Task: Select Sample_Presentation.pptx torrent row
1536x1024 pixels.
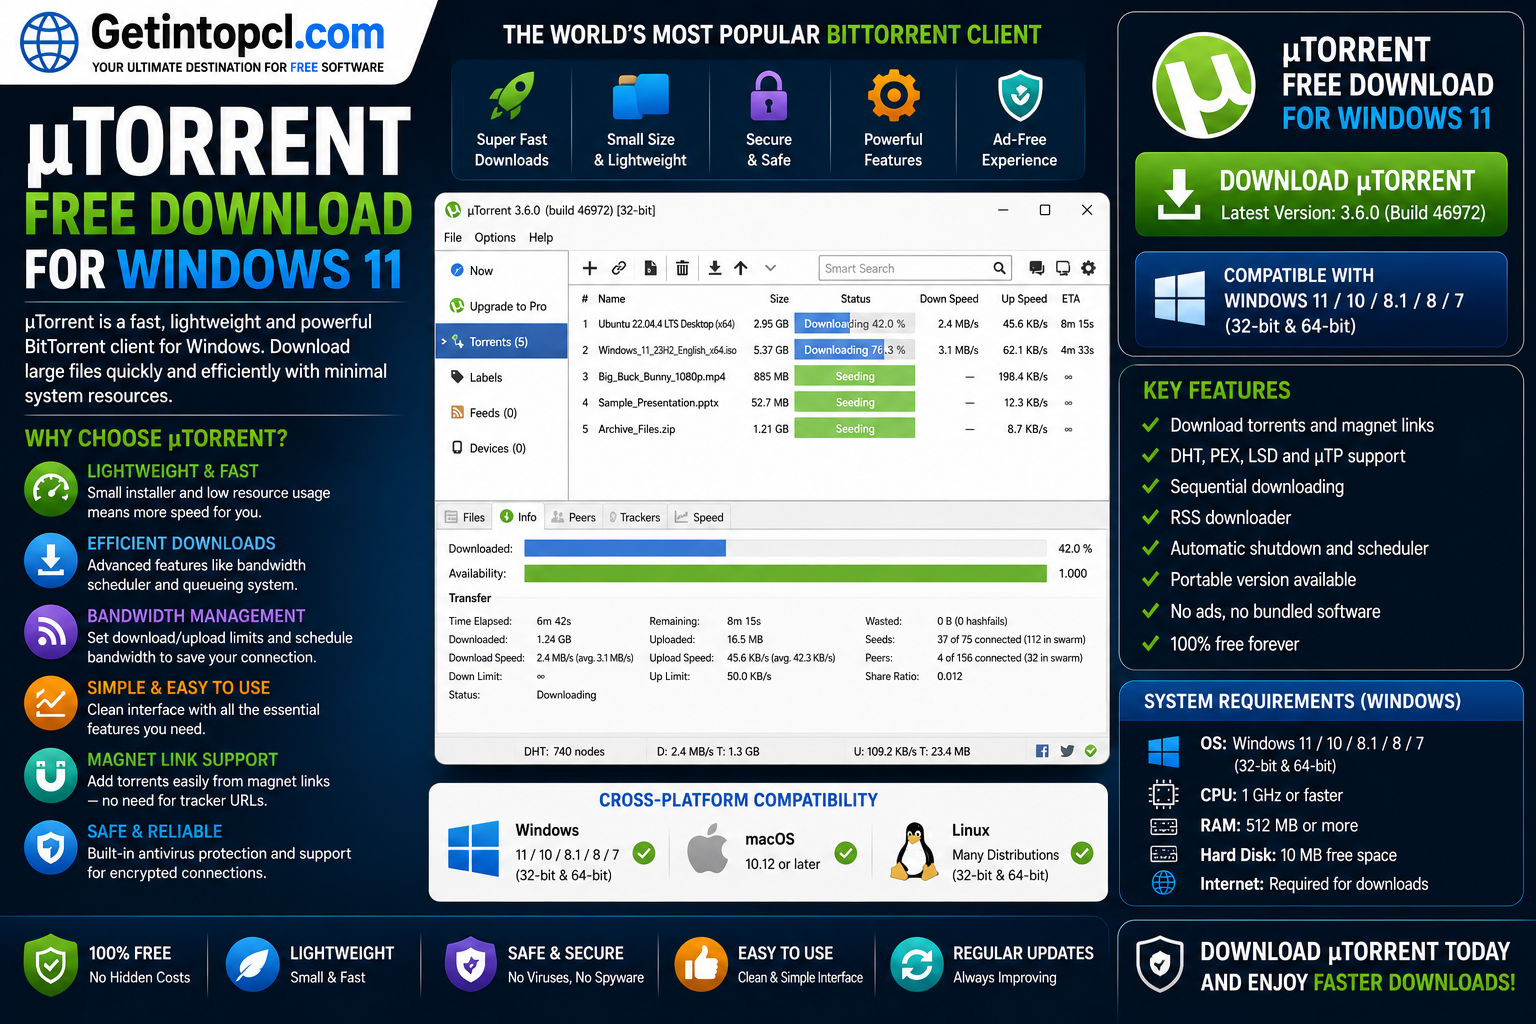Action: click(838, 403)
